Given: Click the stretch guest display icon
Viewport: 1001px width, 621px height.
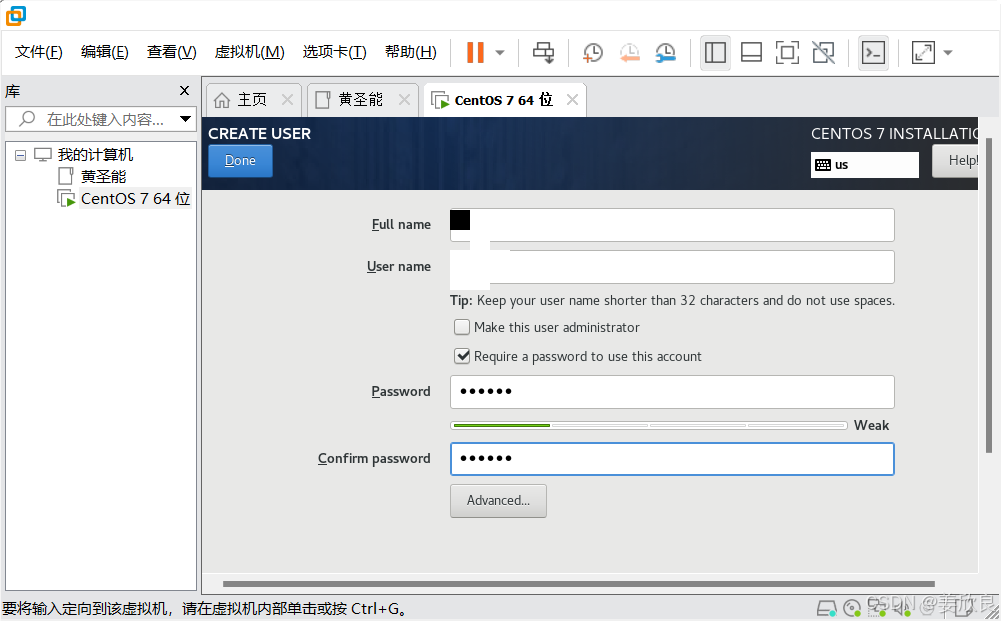Looking at the screenshot, I should [x=923, y=52].
